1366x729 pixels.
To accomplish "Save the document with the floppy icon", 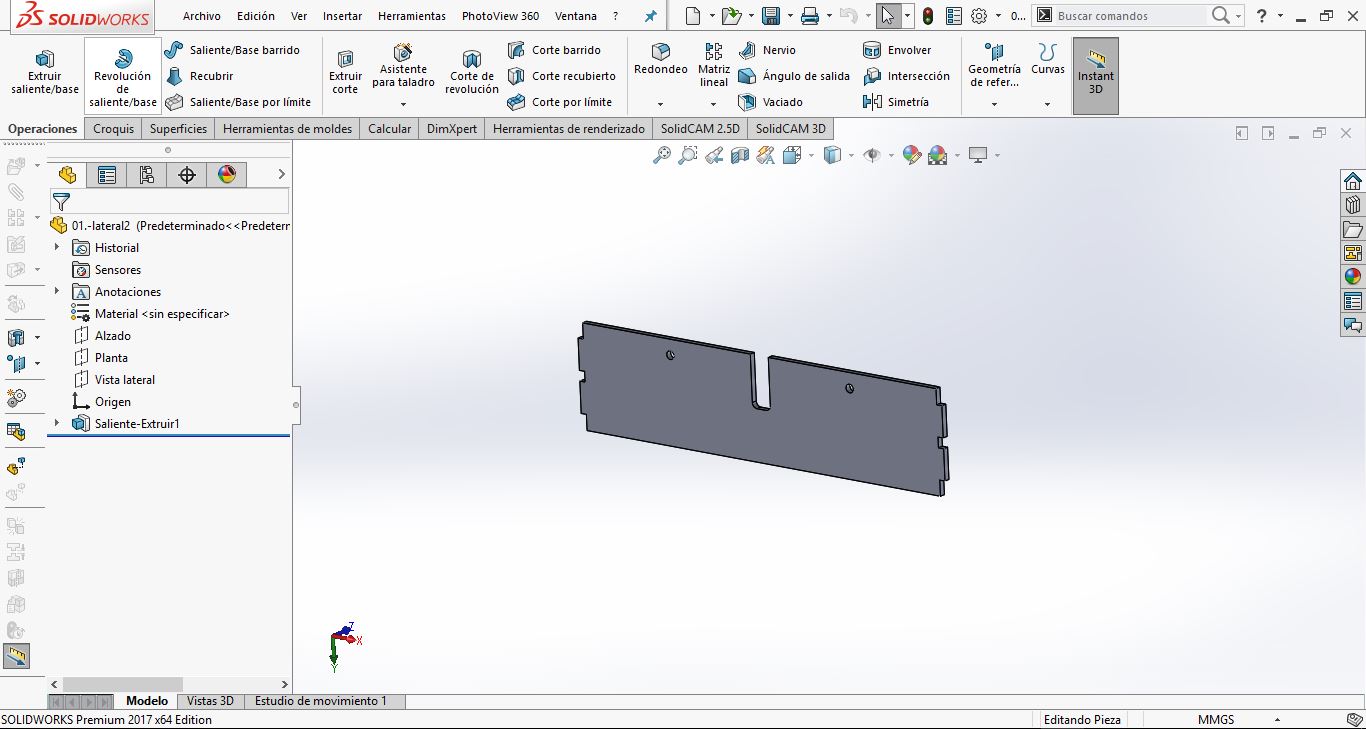I will click(770, 16).
